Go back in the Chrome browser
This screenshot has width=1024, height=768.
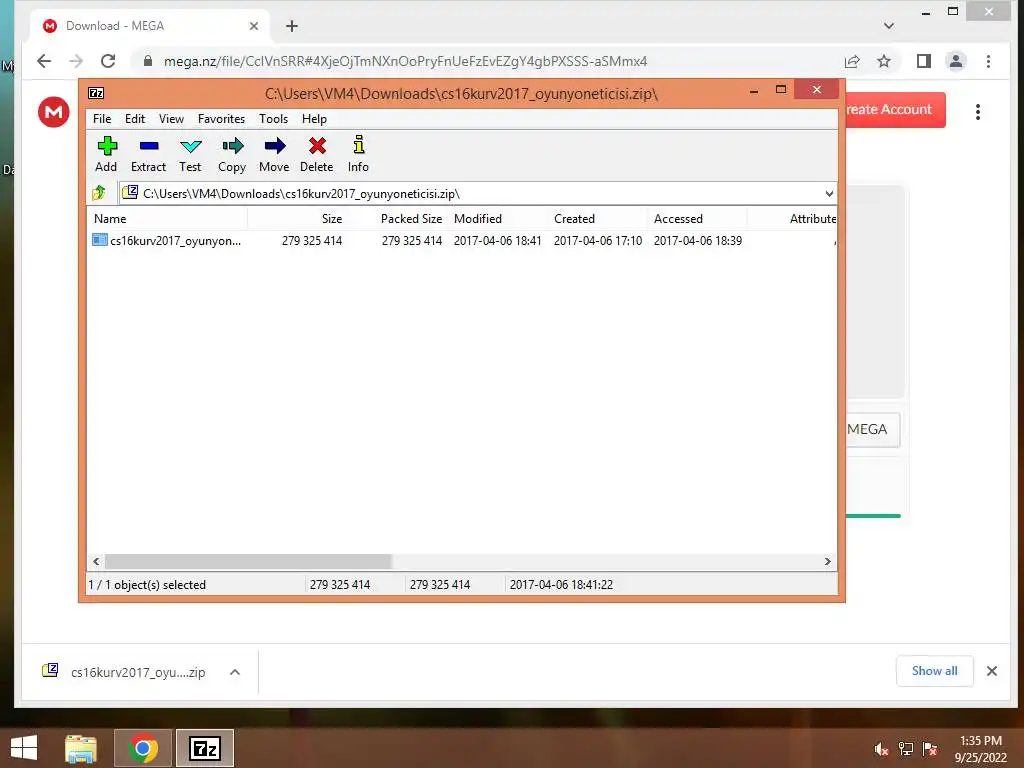pos(44,61)
